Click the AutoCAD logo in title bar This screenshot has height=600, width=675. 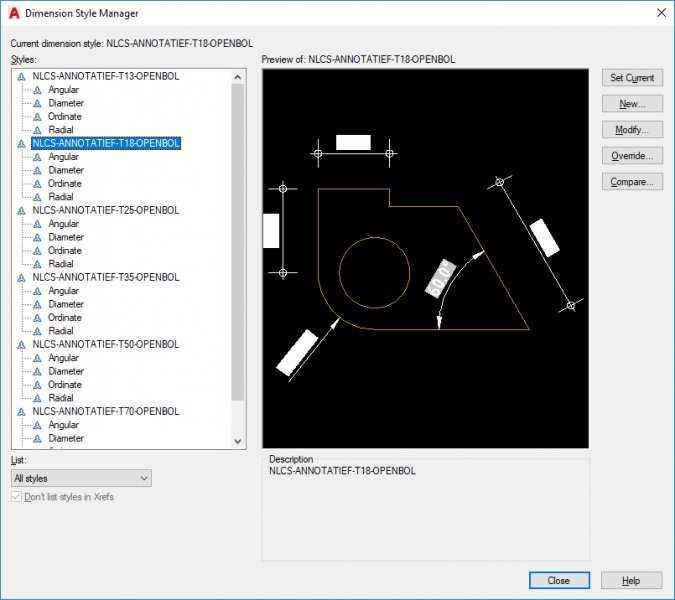click(x=14, y=13)
